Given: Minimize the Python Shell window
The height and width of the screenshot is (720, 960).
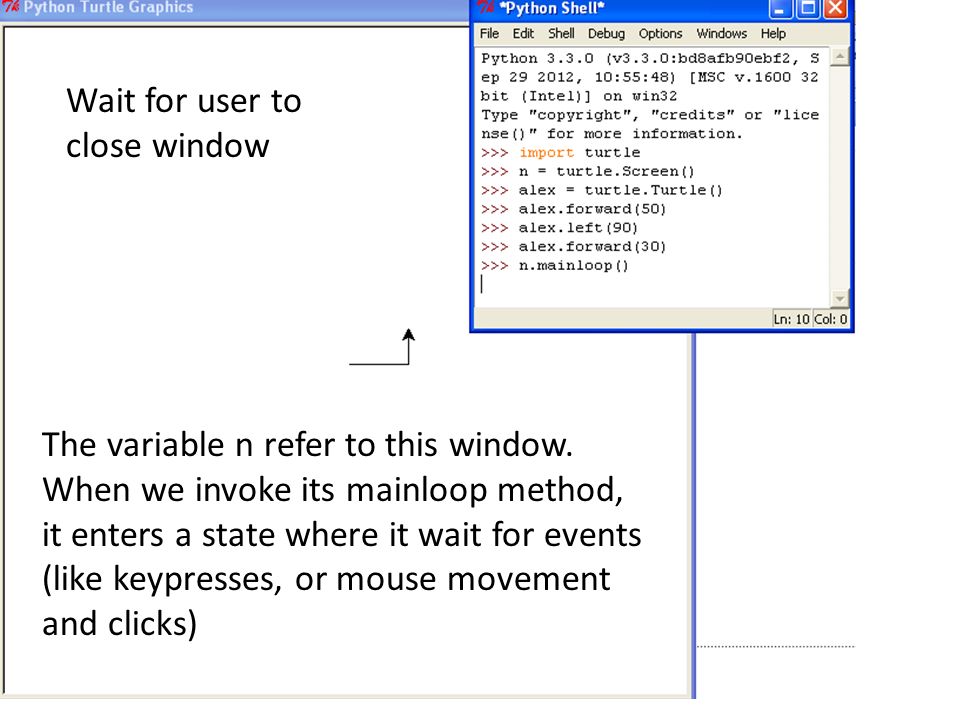Looking at the screenshot, I should 780,9.
